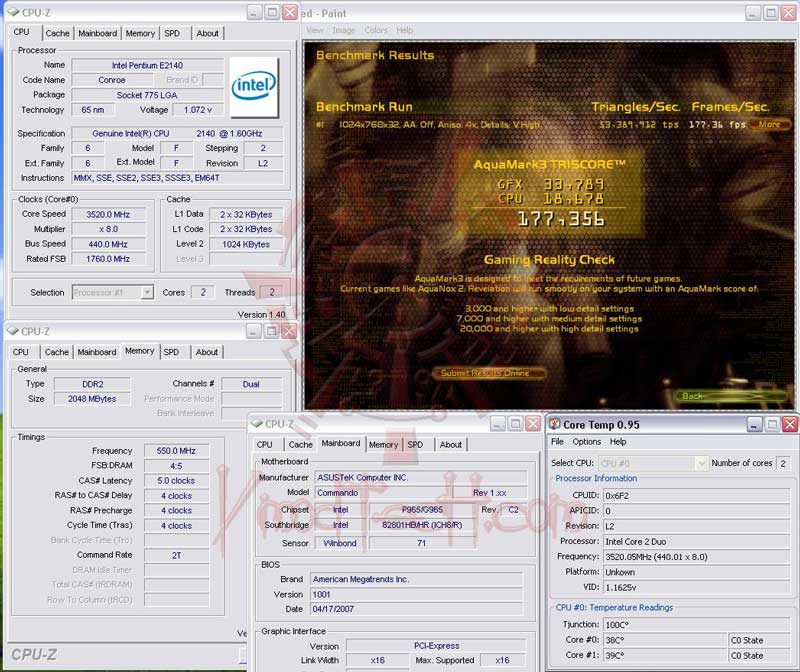Minimize the Core Temp window
The height and width of the screenshot is (672, 800).
755,424
